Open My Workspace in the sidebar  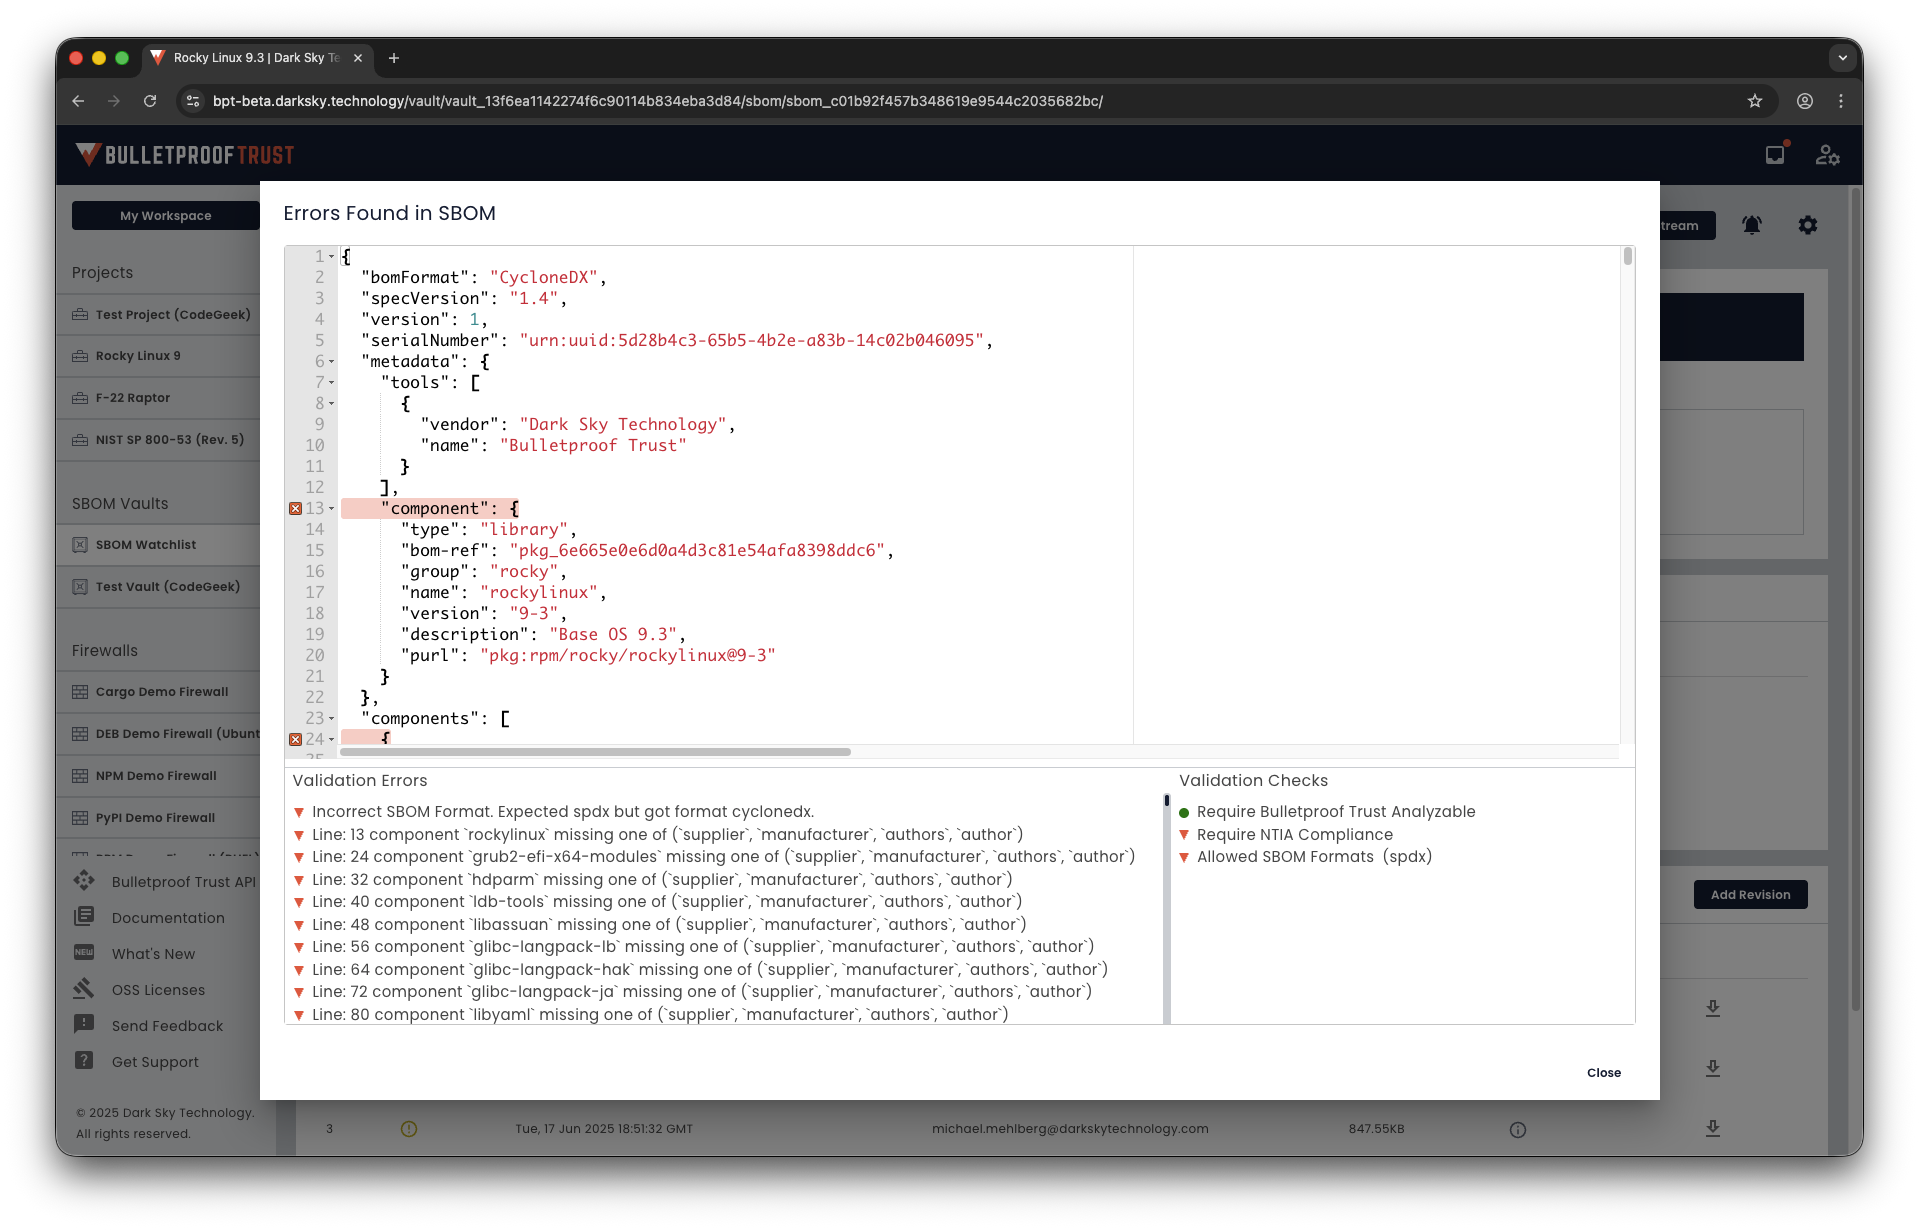(166, 216)
